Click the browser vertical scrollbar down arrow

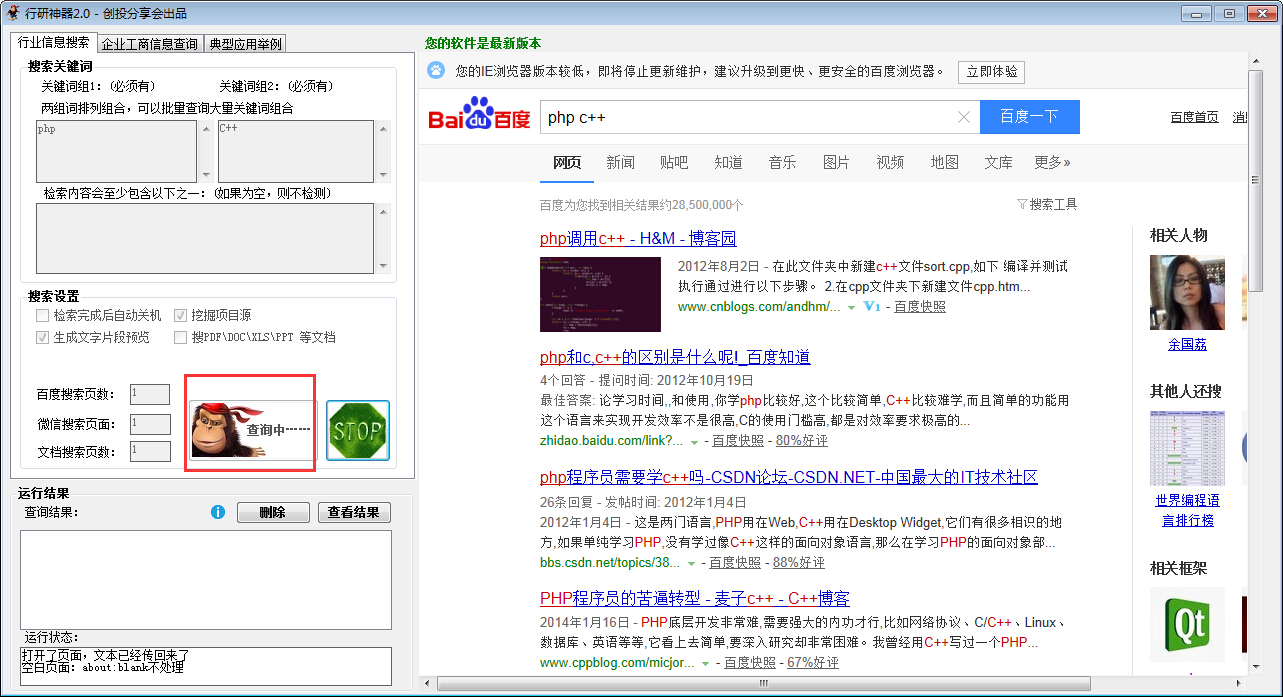pos(1257,667)
